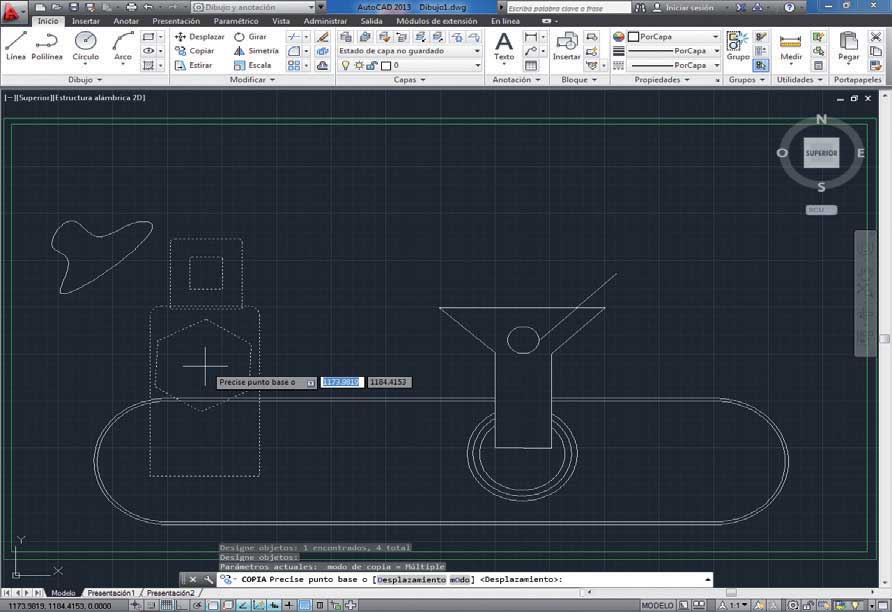Activate the Círculo tool
892x612 pixels.
point(85,46)
